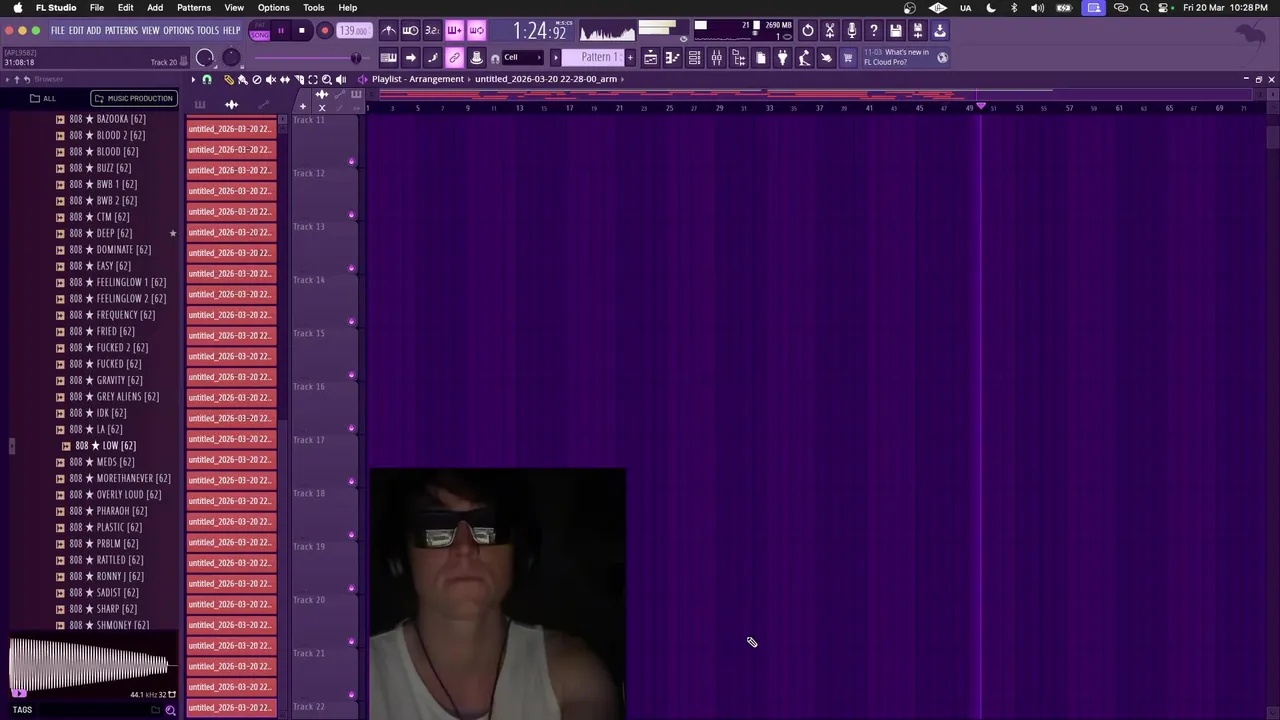Toggle overdub blend recording

pos(454,31)
